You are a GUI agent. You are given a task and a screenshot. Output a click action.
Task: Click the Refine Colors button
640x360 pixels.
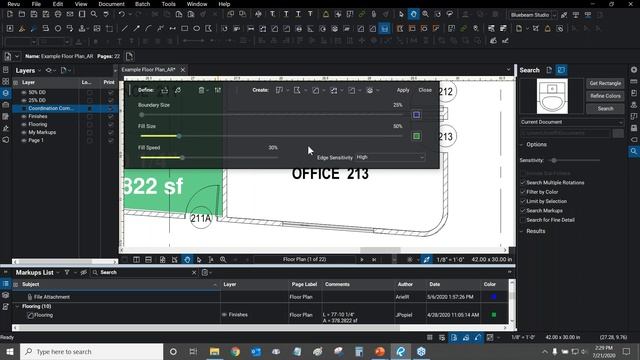(x=605, y=96)
